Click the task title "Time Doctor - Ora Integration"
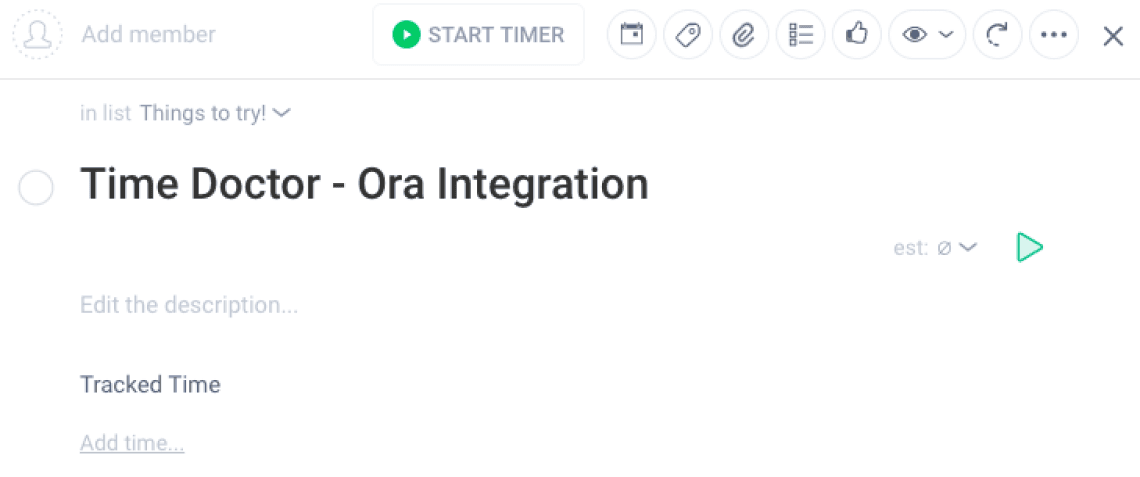1140x477 pixels. 364,184
